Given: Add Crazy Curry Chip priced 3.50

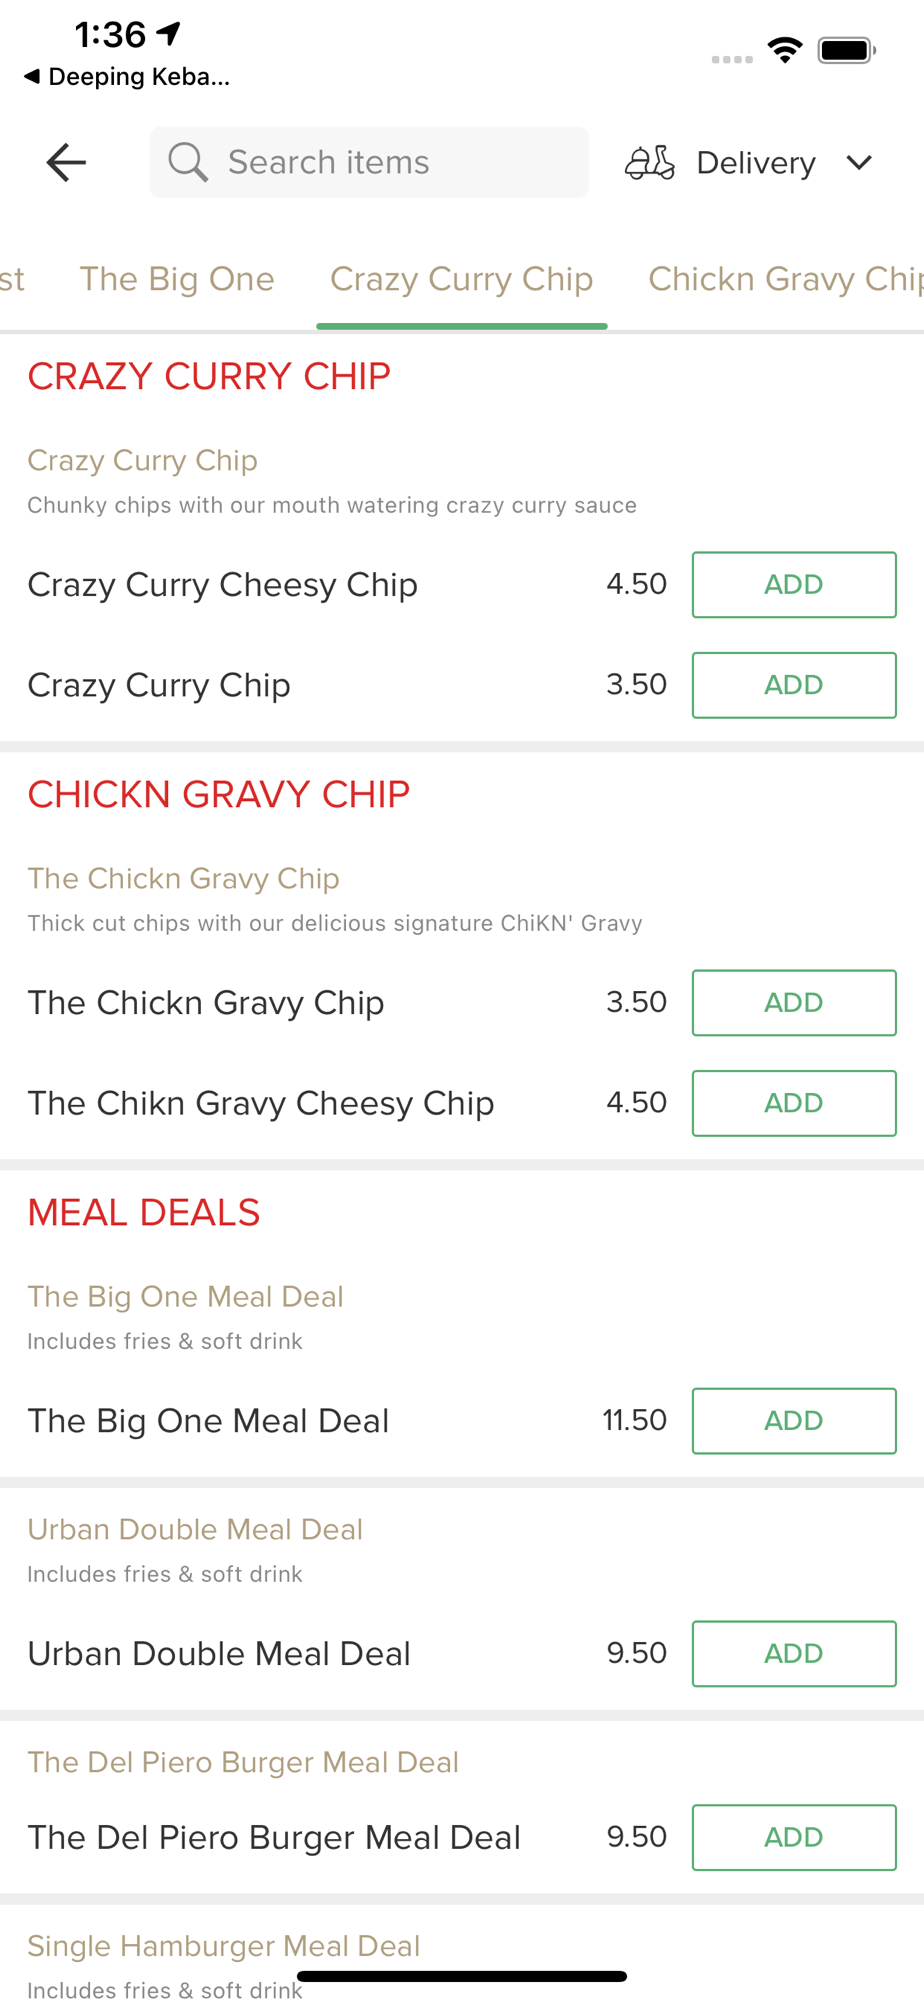Looking at the screenshot, I should [x=794, y=685].
